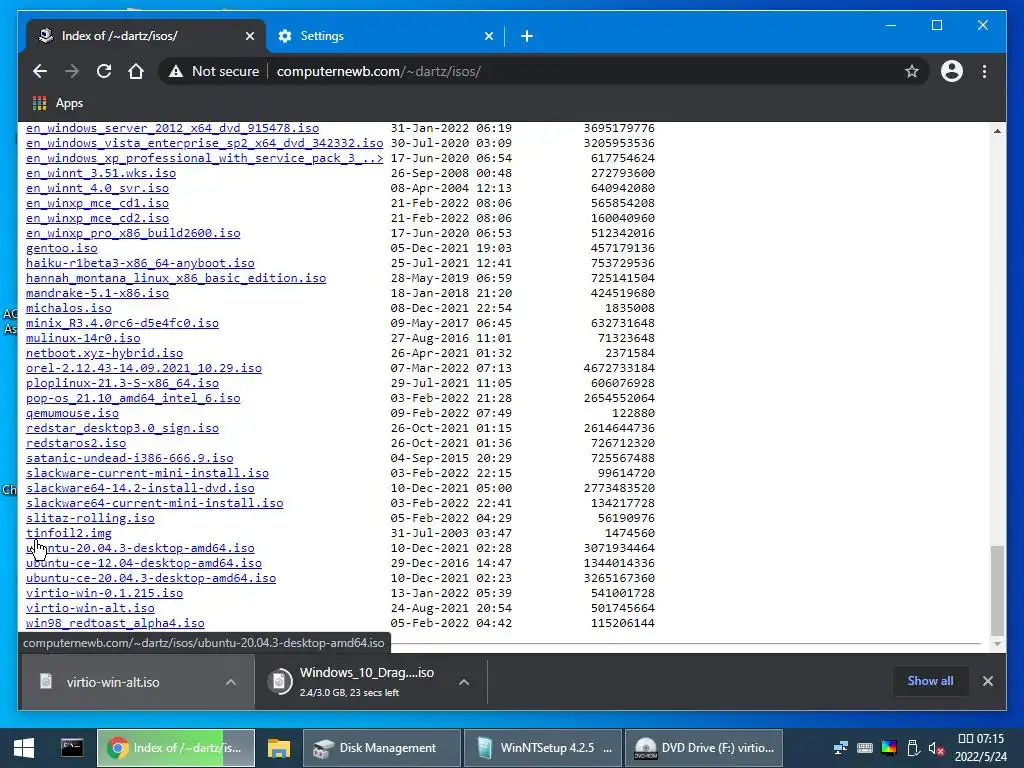Download netboot.xyz-hybrid.iso
The width and height of the screenshot is (1024, 768).
pos(104,353)
